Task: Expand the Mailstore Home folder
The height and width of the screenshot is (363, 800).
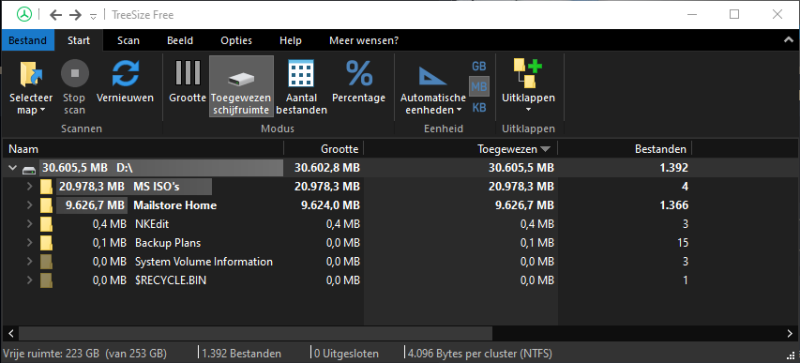Action: (x=29, y=206)
